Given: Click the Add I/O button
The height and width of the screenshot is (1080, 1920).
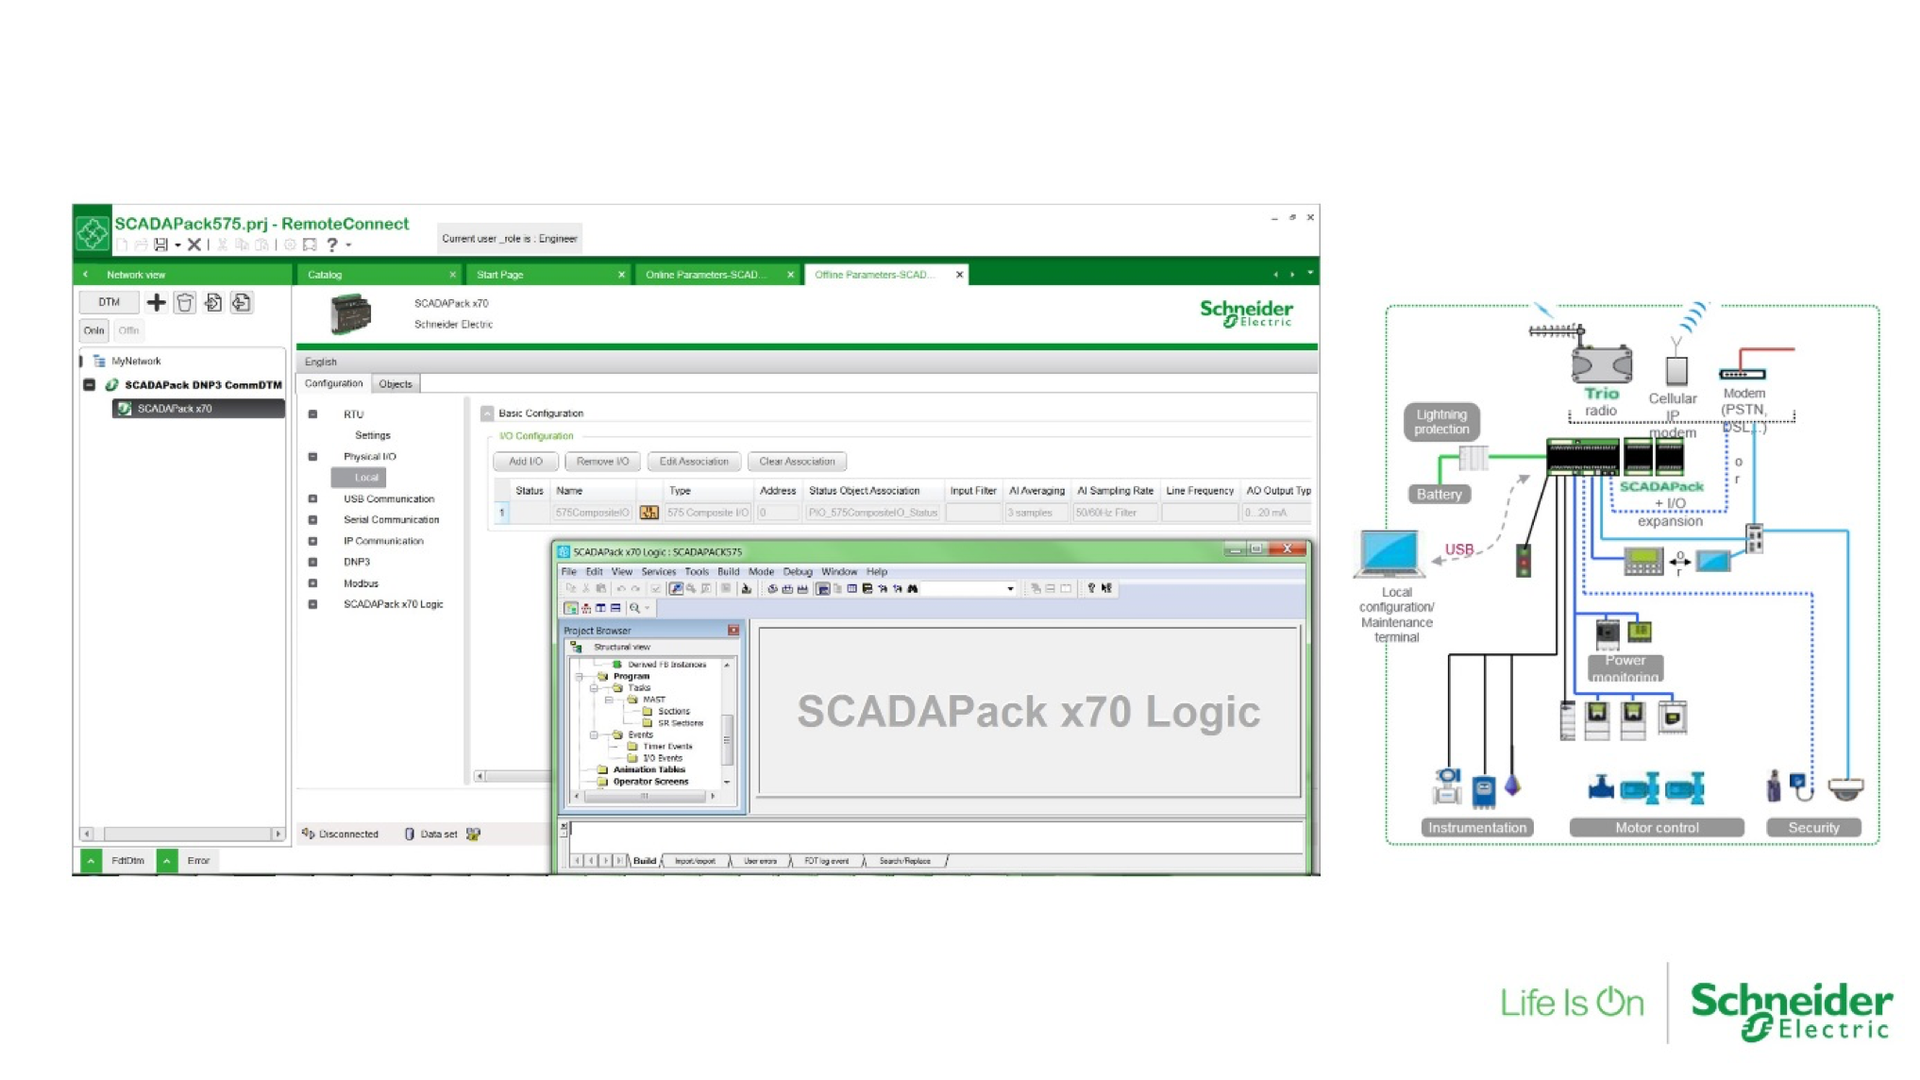Looking at the screenshot, I should pos(525,462).
